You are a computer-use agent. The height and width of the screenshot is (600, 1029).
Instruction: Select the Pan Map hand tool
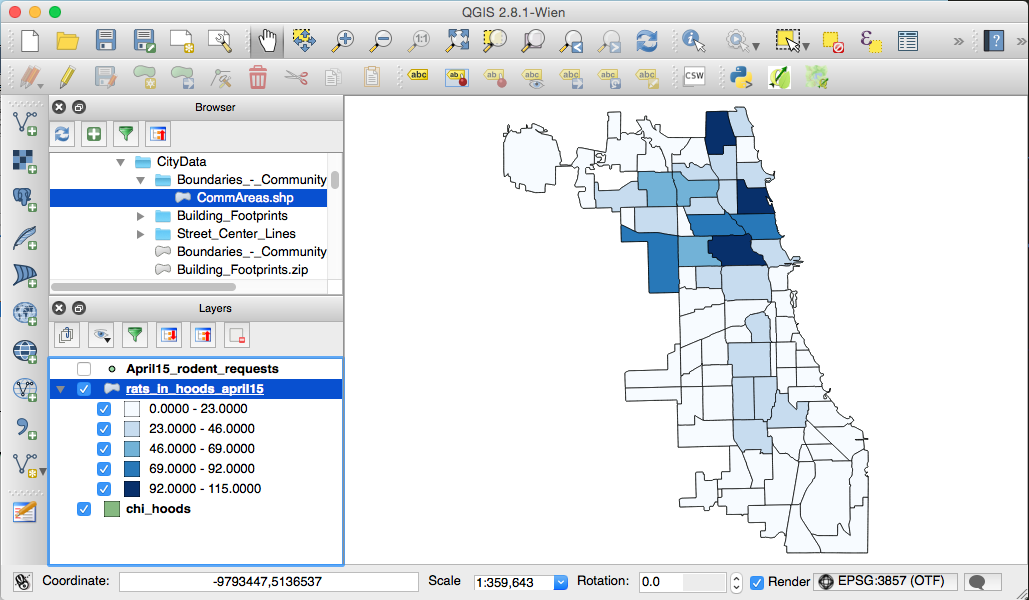coord(267,41)
